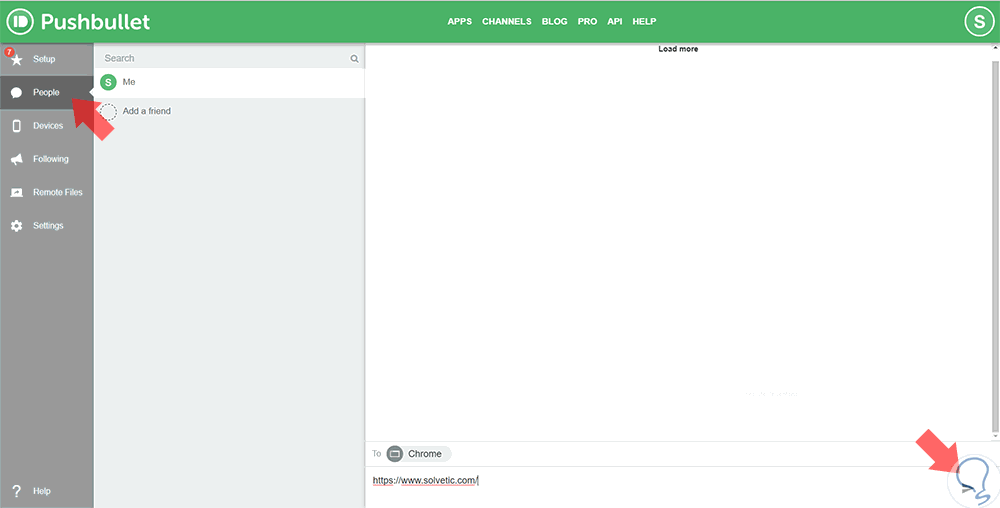Open the account avatar S in header
Screen dimensions: 1000x508
tap(978, 22)
